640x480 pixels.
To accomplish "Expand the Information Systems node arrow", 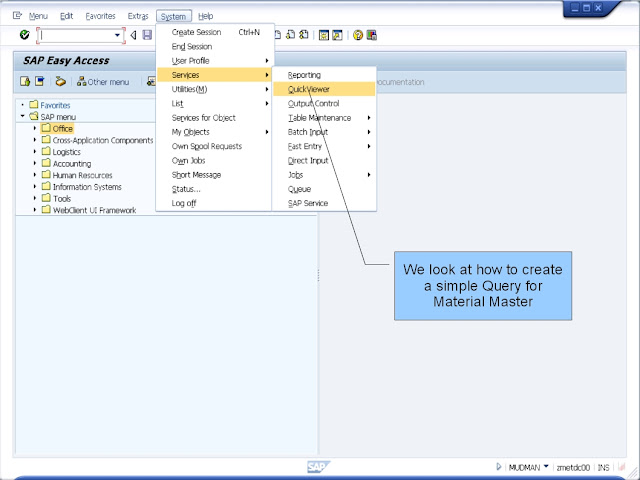I will tap(35, 187).
